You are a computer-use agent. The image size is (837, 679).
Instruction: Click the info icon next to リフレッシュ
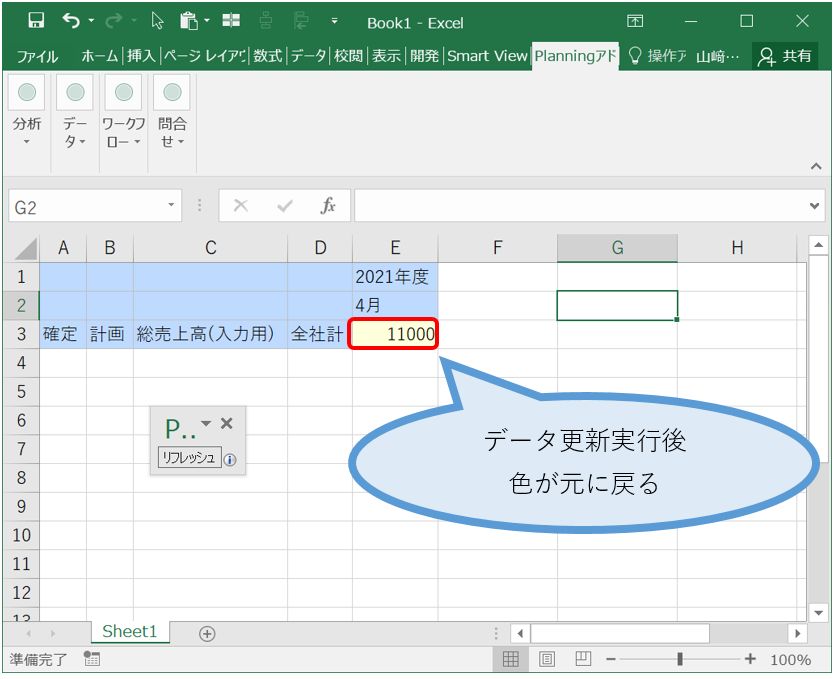[230, 460]
